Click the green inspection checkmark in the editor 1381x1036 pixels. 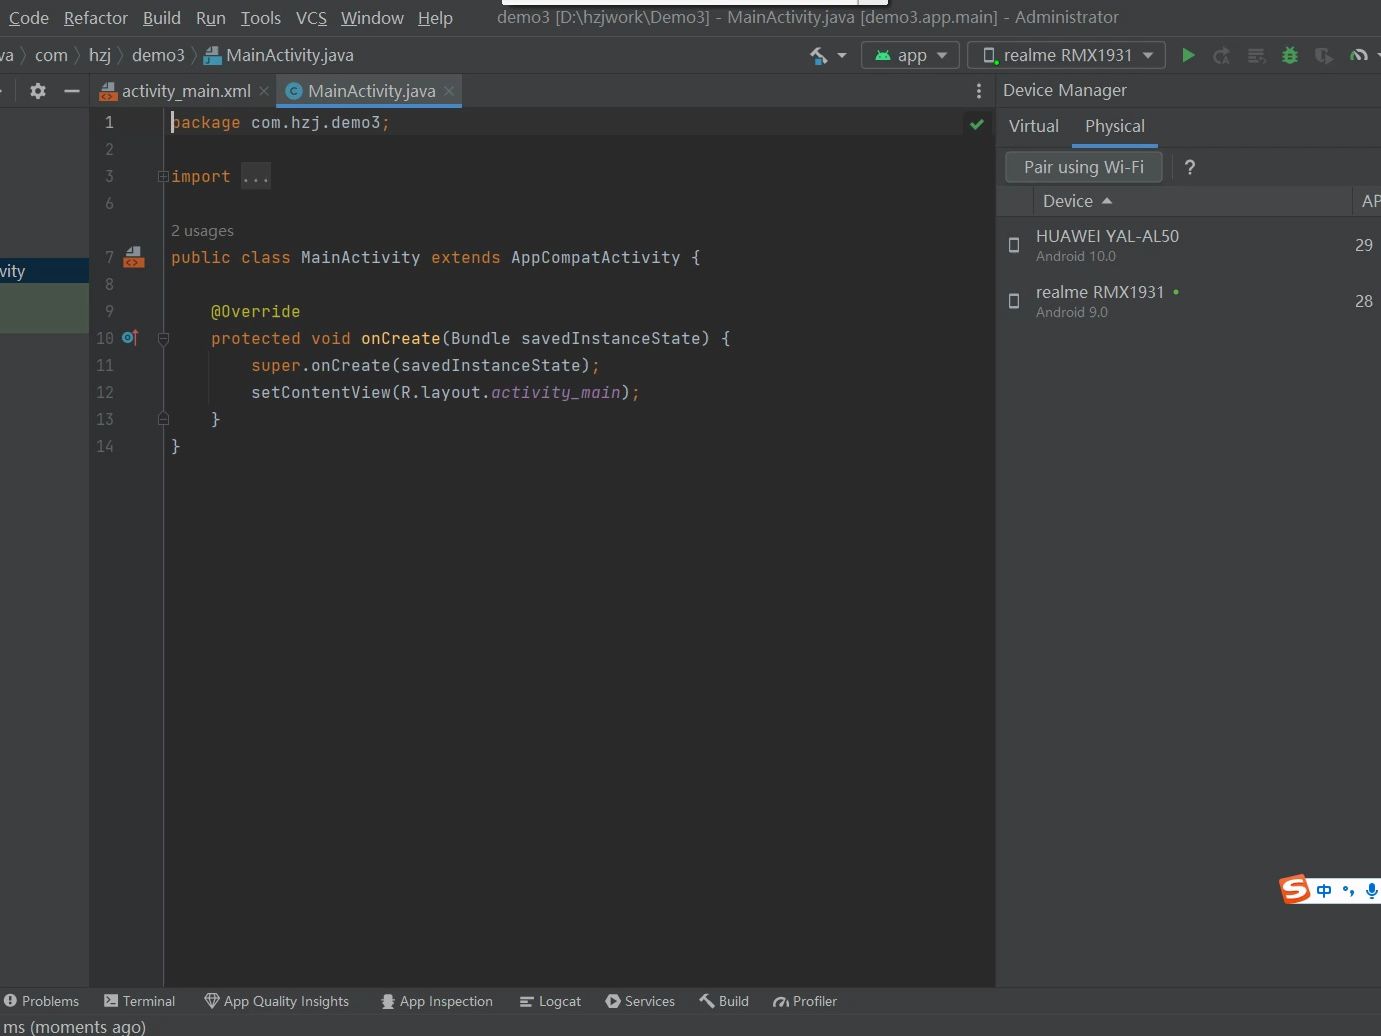pos(977,124)
